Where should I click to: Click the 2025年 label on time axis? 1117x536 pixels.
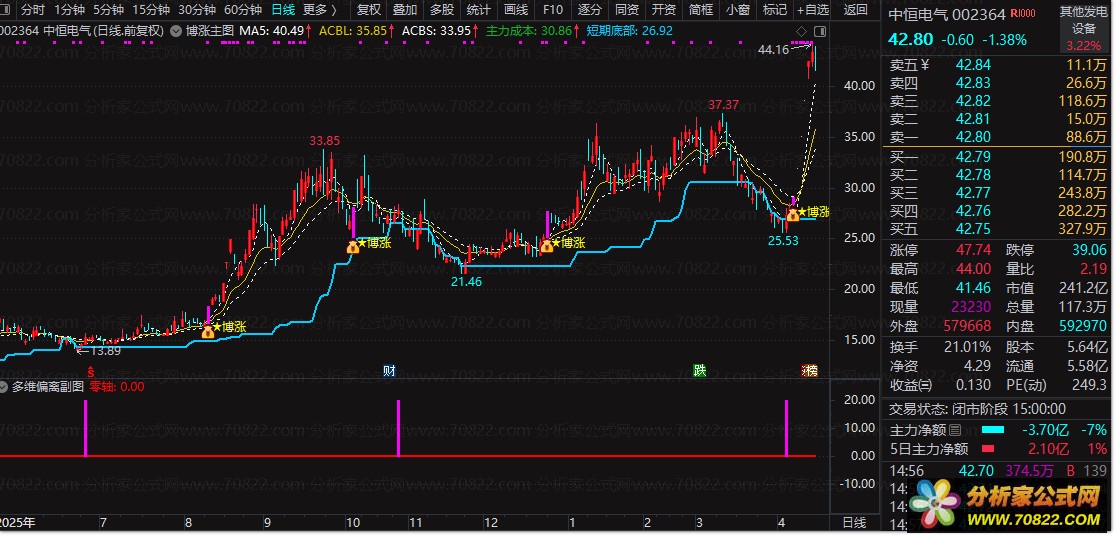point(18,522)
